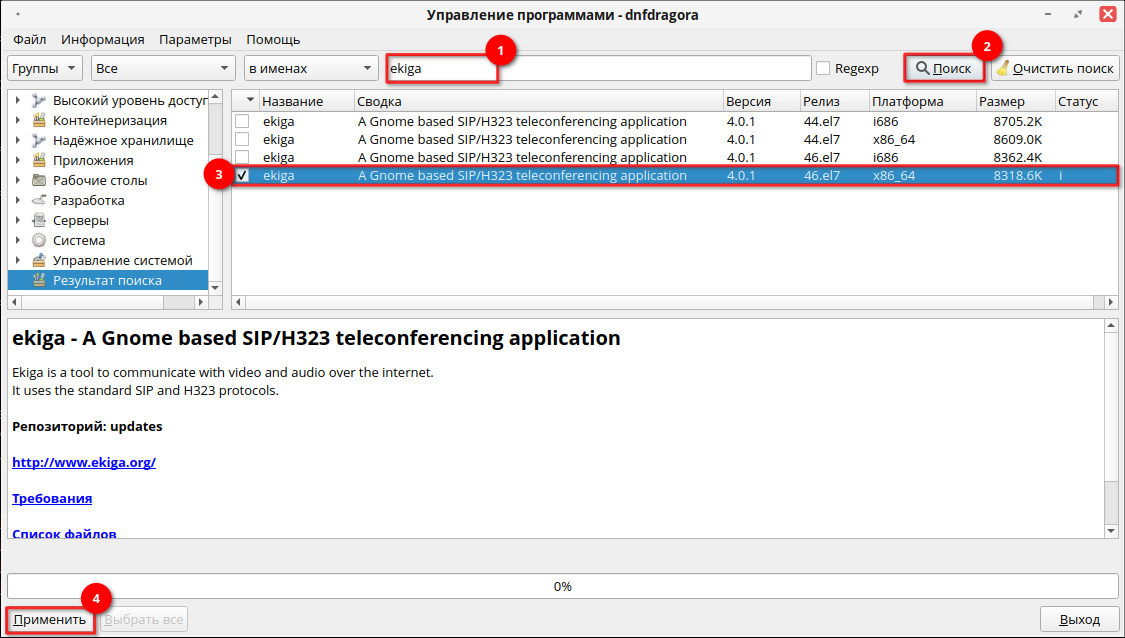Expand the Контейнеризация group
The height and width of the screenshot is (638, 1125).
pyautogui.click(x=18, y=121)
